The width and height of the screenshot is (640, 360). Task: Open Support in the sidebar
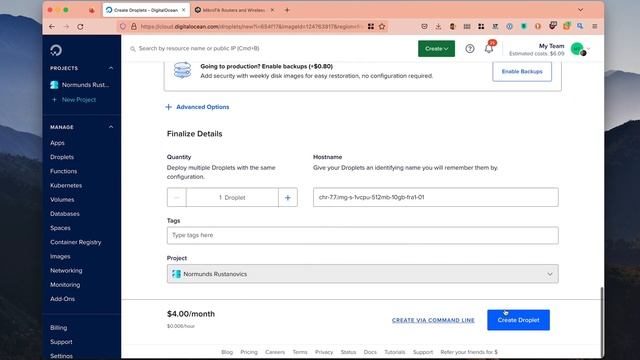tap(61, 342)
